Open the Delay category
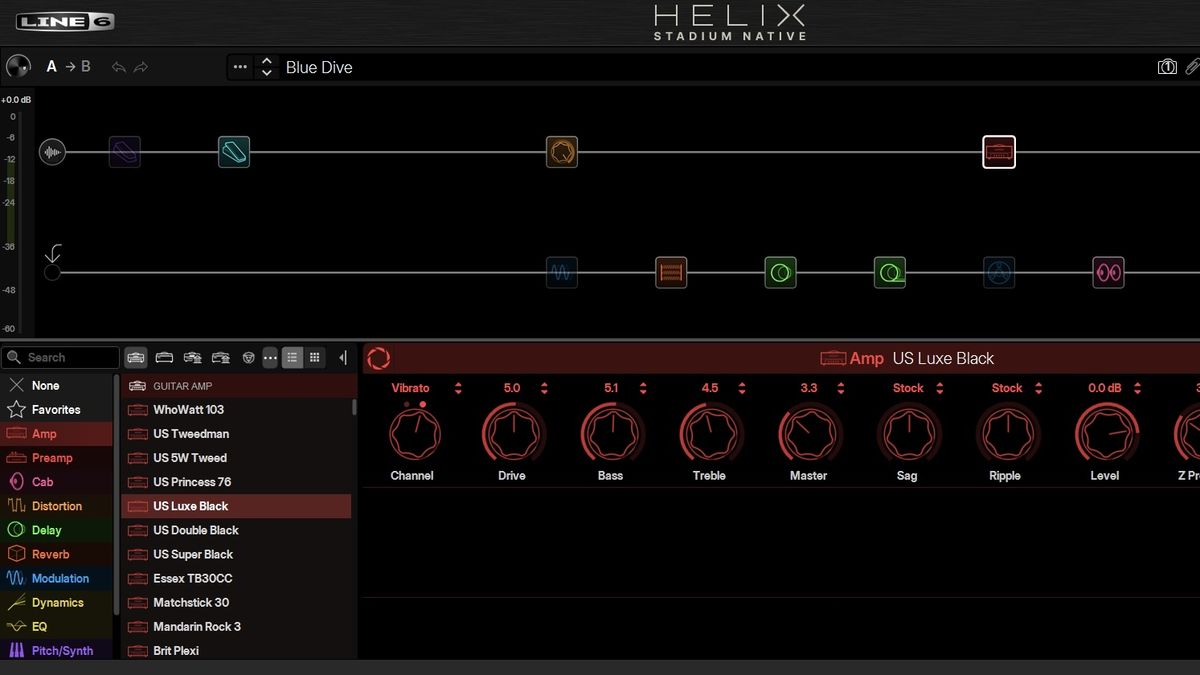Viewport: 1200px width, 675px height. 58,530
